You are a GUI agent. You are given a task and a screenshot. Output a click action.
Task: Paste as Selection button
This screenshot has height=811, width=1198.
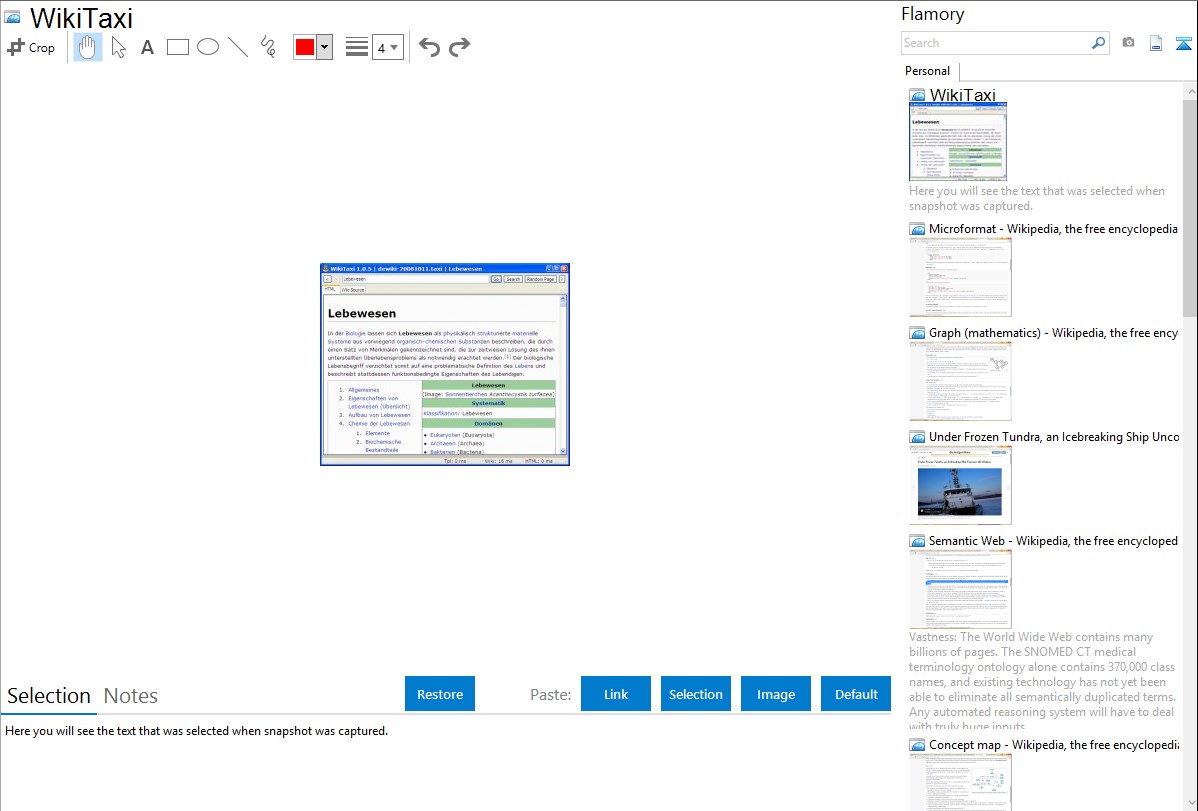(x=695, y=694)
